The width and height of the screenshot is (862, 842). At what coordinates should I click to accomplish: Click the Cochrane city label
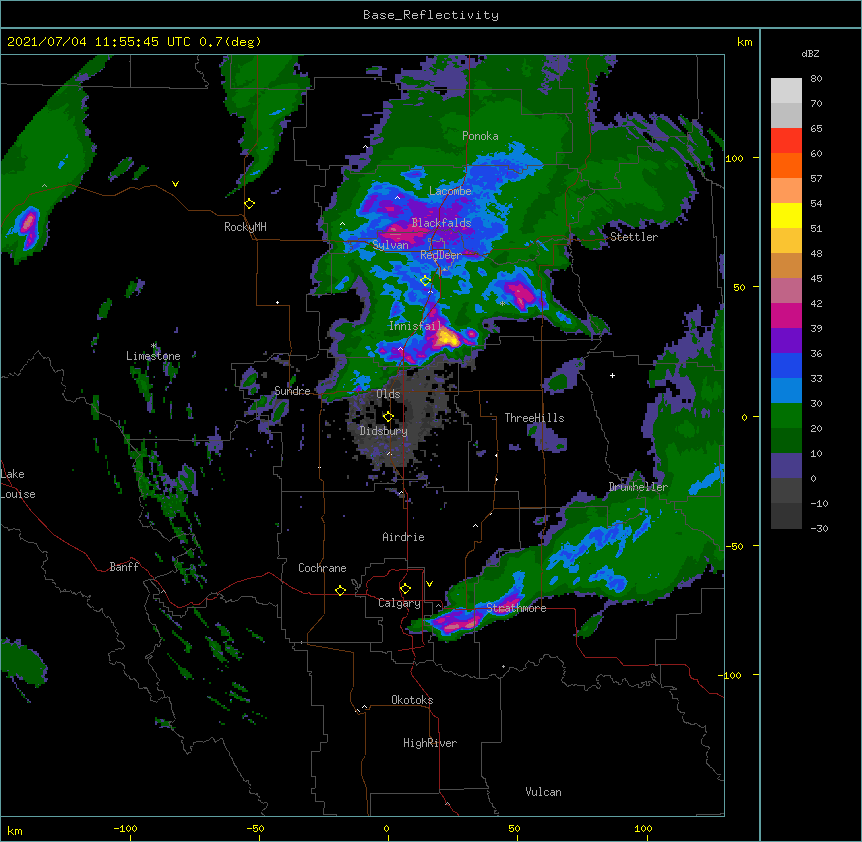(322, 568)
